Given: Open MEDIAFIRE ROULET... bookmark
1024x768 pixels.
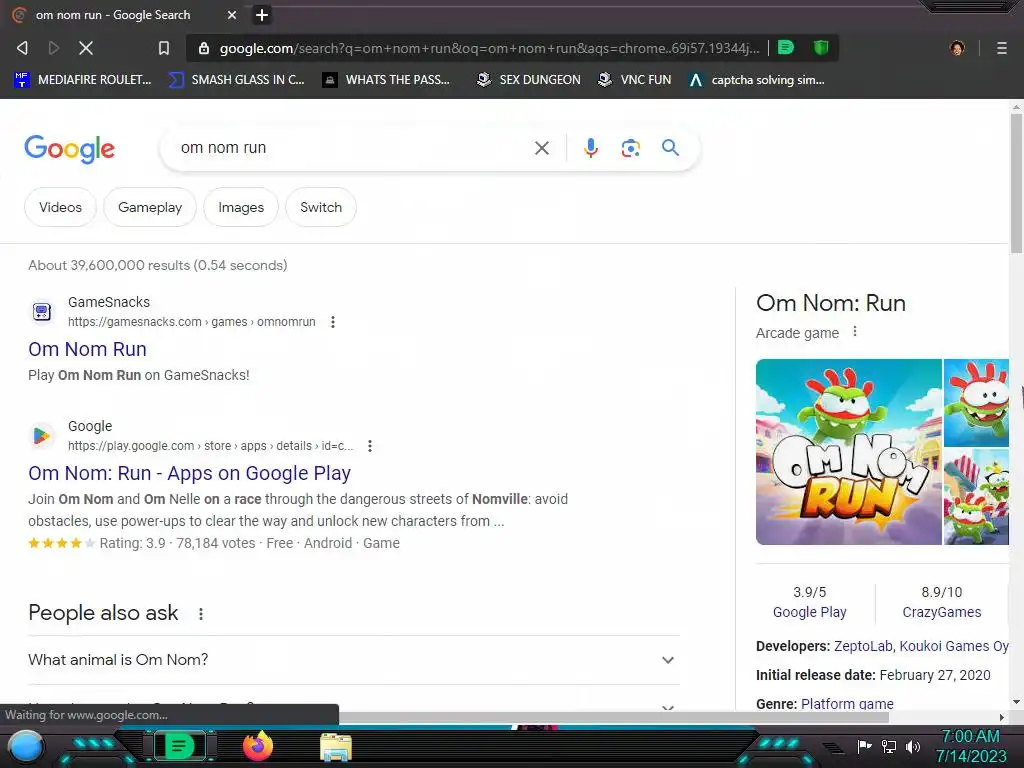Looking at the screenshot, I should tap(83, 80).
